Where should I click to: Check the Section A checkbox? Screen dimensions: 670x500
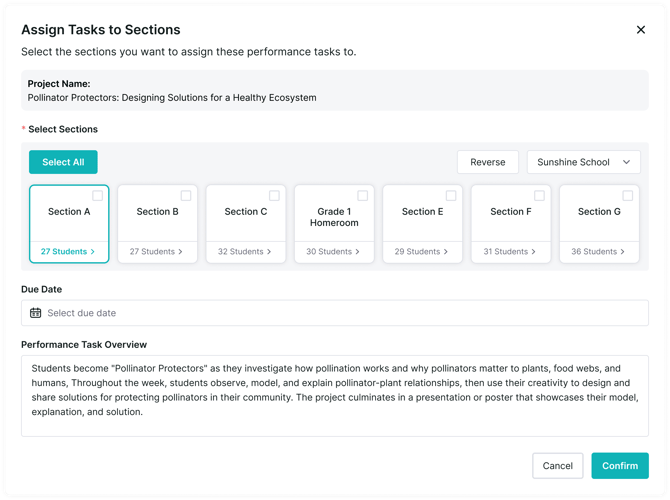[x=98, y=196]
